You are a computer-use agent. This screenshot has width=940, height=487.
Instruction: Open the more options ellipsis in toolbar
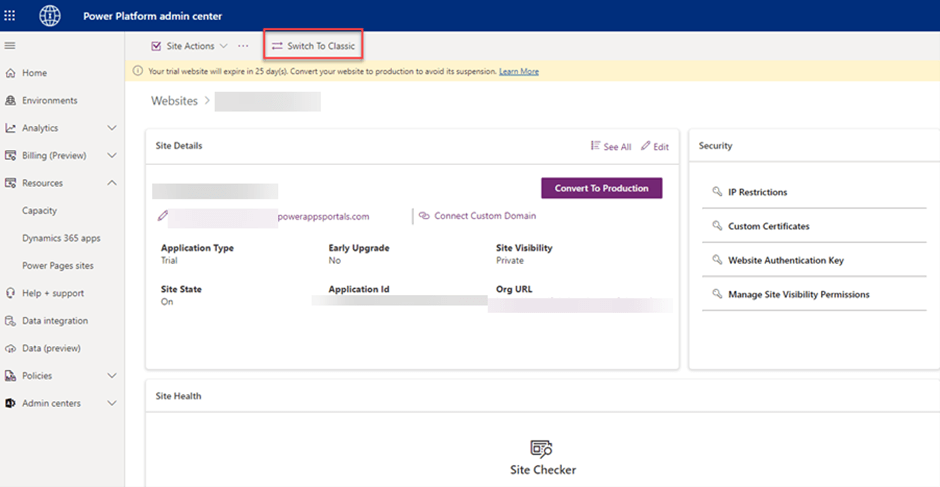pyautogui.click(x=243, y=46)
